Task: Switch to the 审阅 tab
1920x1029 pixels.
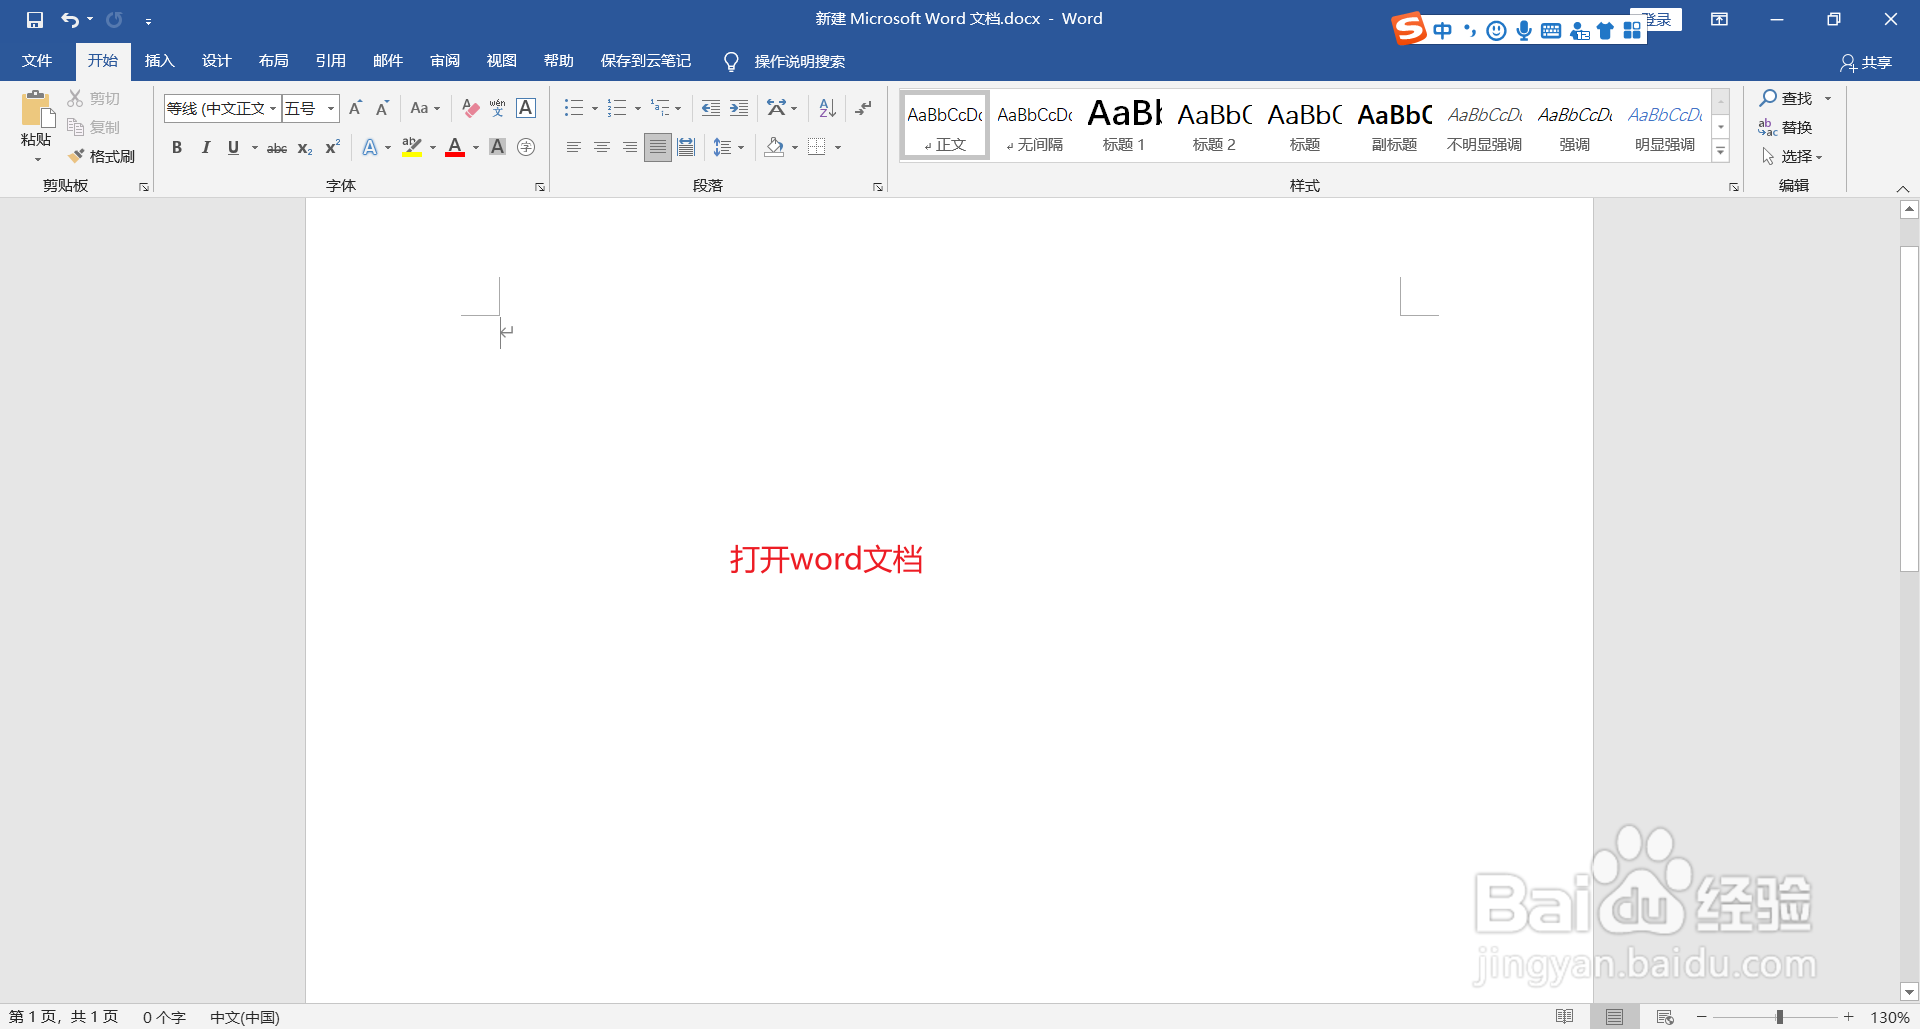Action: pos(445,61)
